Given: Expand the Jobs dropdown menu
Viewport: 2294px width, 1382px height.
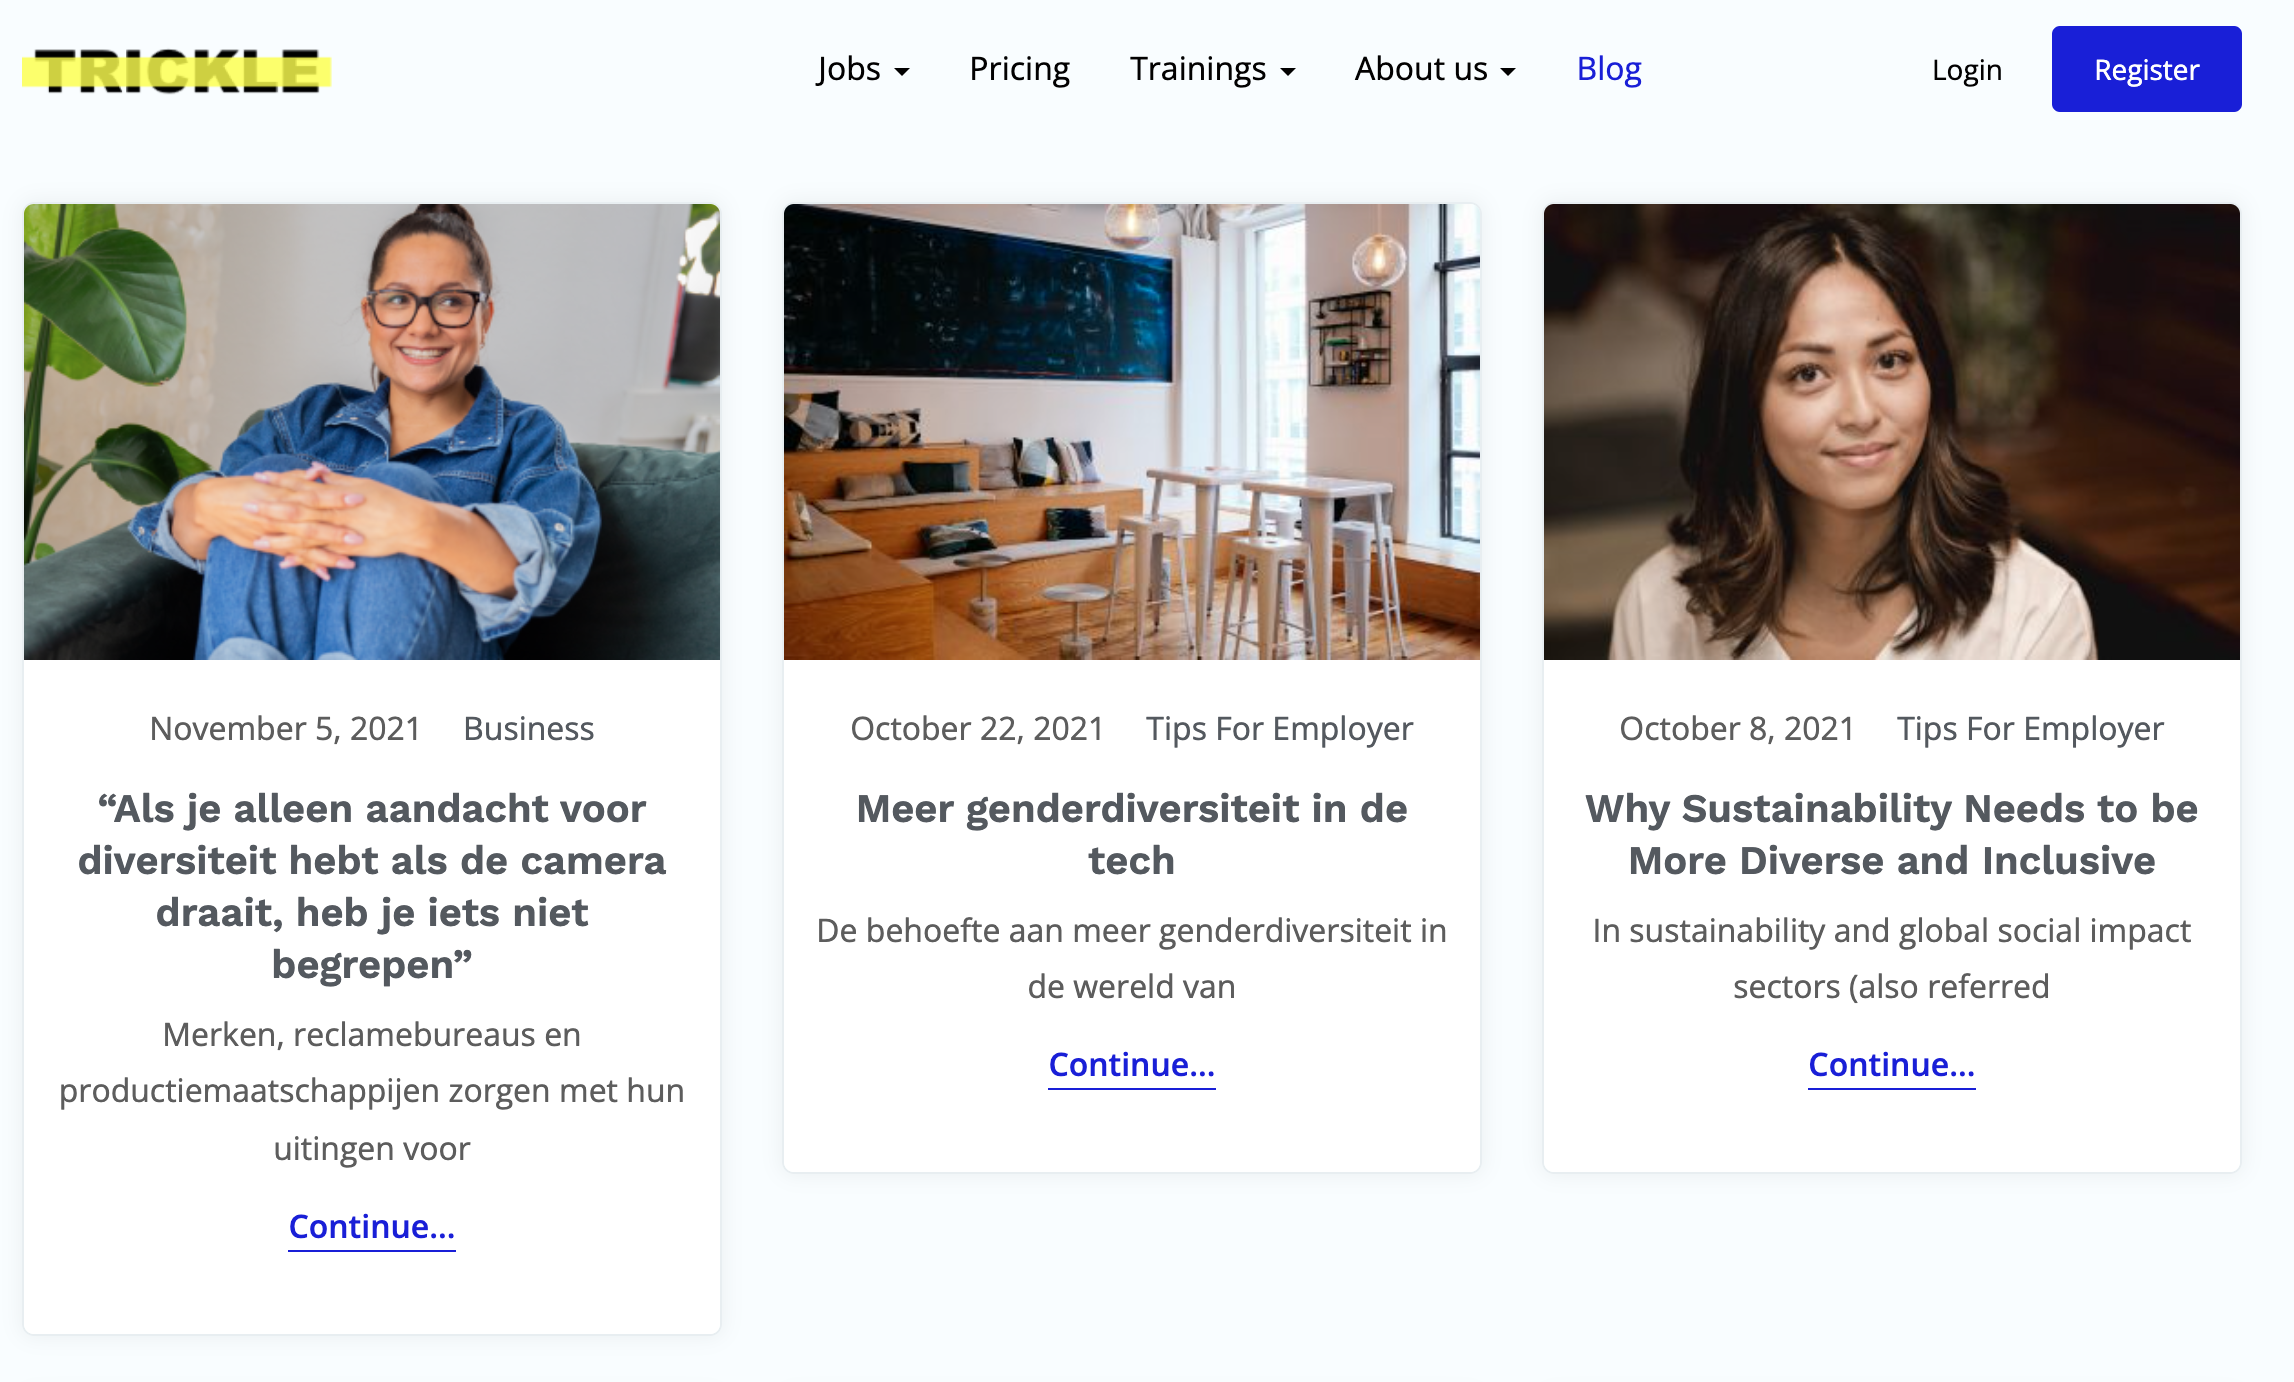Looking at the screenshot, I should [x=863, y=69].
